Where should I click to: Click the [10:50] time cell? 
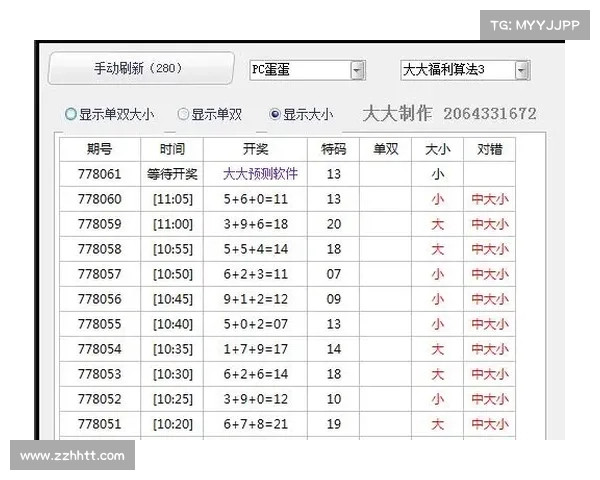point(172,274)
